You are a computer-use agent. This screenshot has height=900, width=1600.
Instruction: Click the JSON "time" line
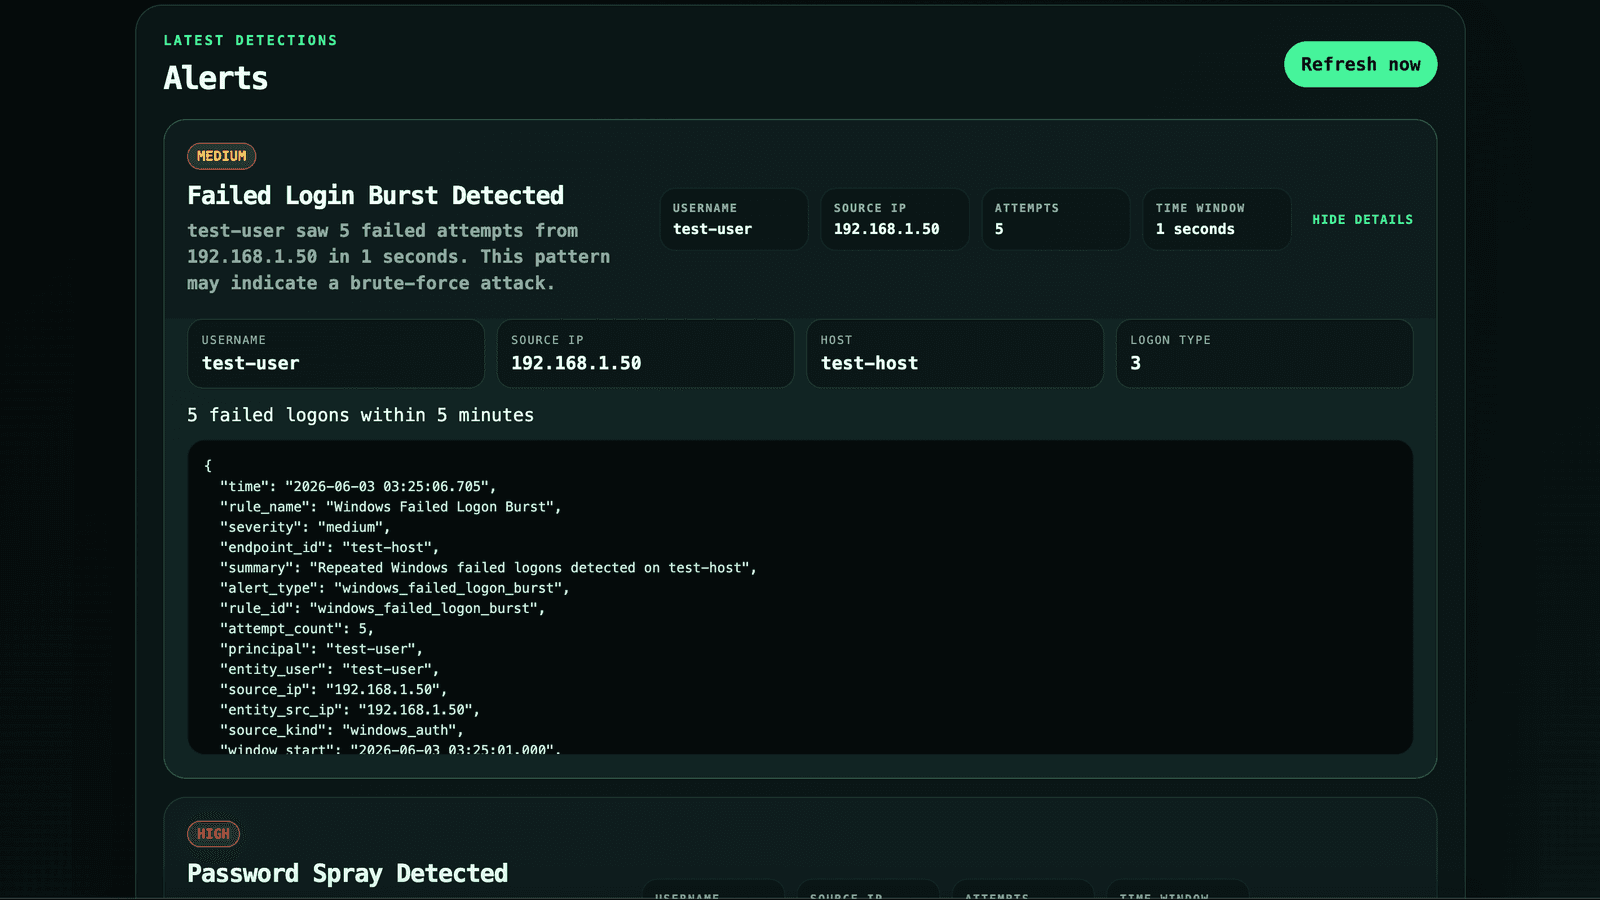click(358, 486)
